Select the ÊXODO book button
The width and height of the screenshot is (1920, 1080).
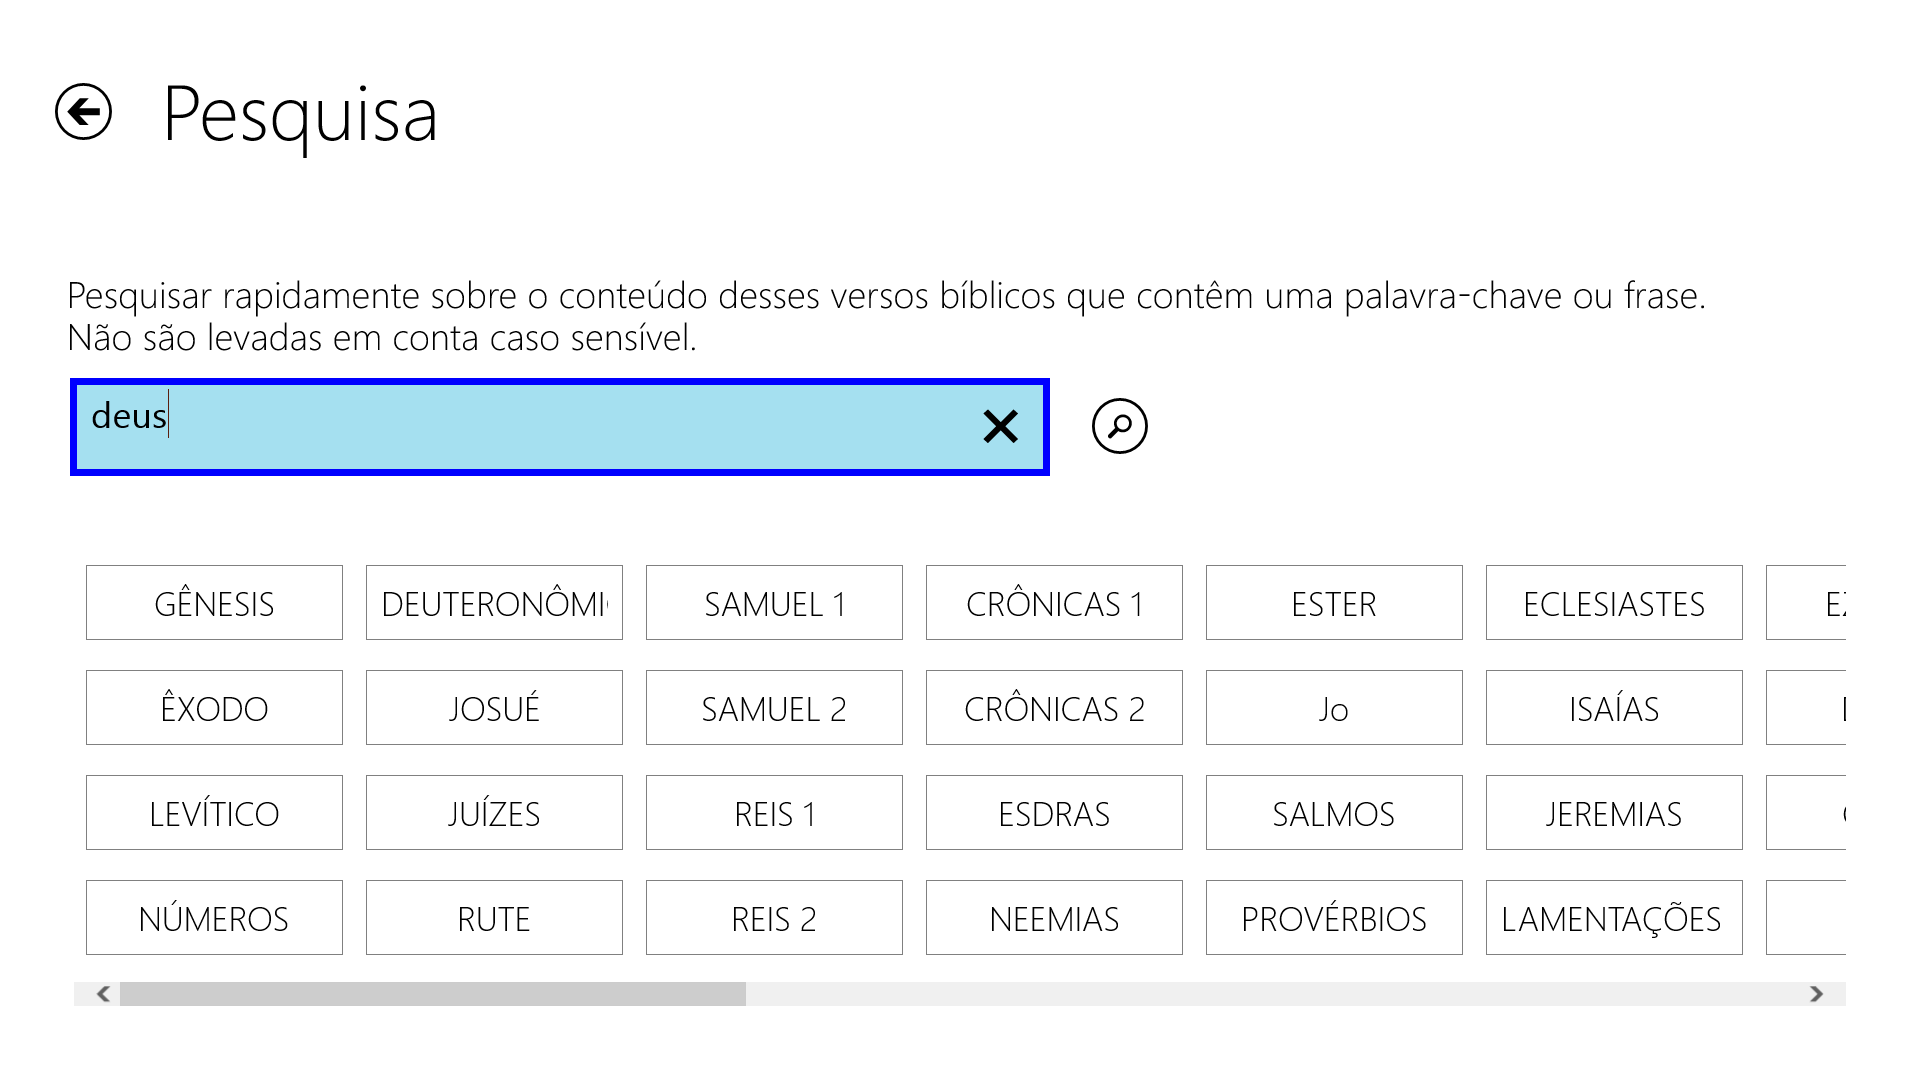(x=214, y=708)
